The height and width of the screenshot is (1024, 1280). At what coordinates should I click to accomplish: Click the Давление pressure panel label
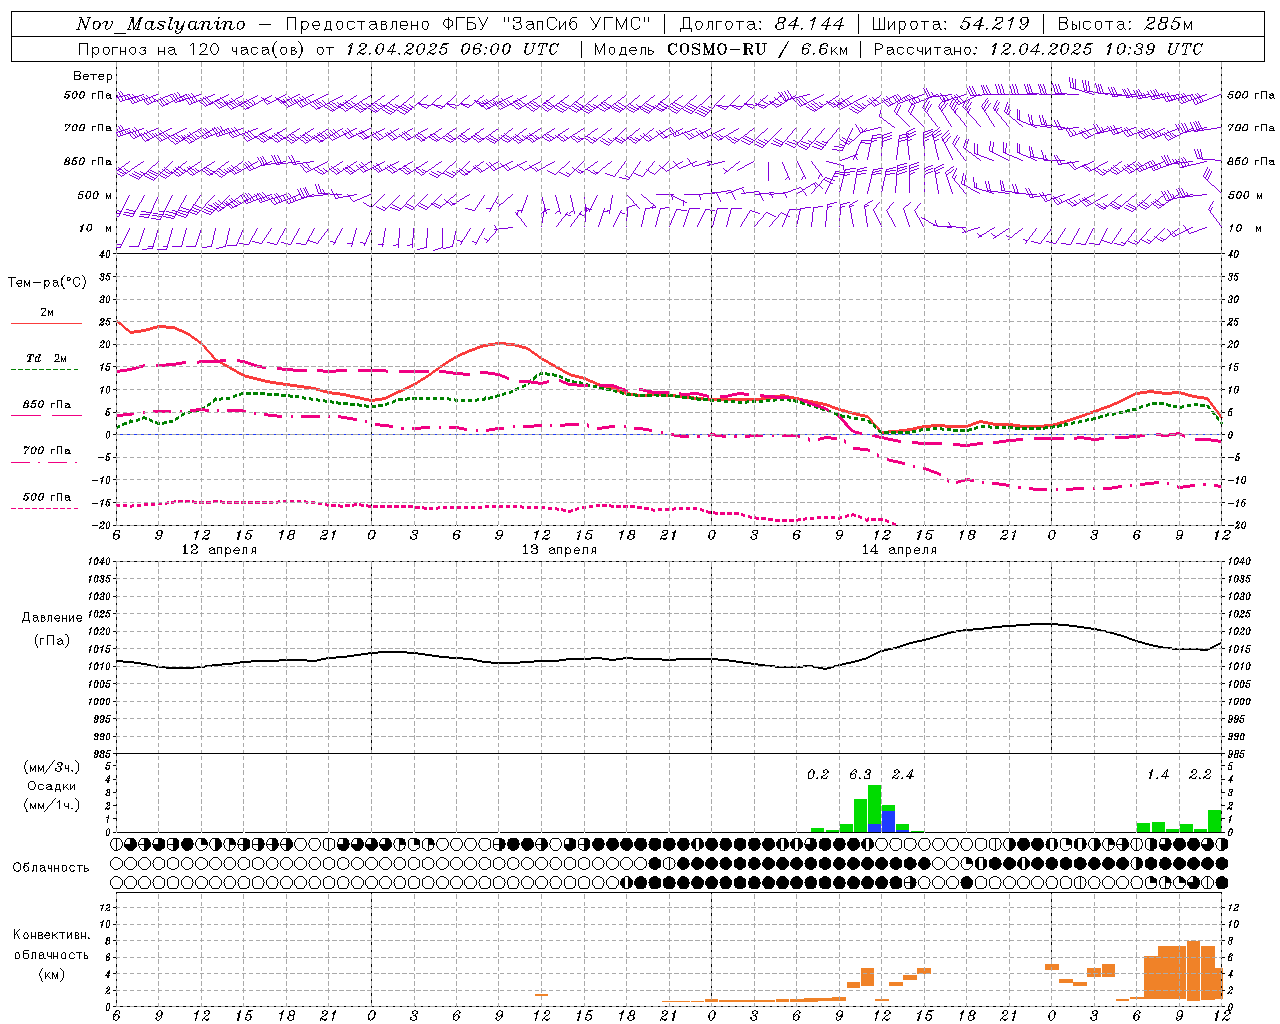tap(52, 618)
